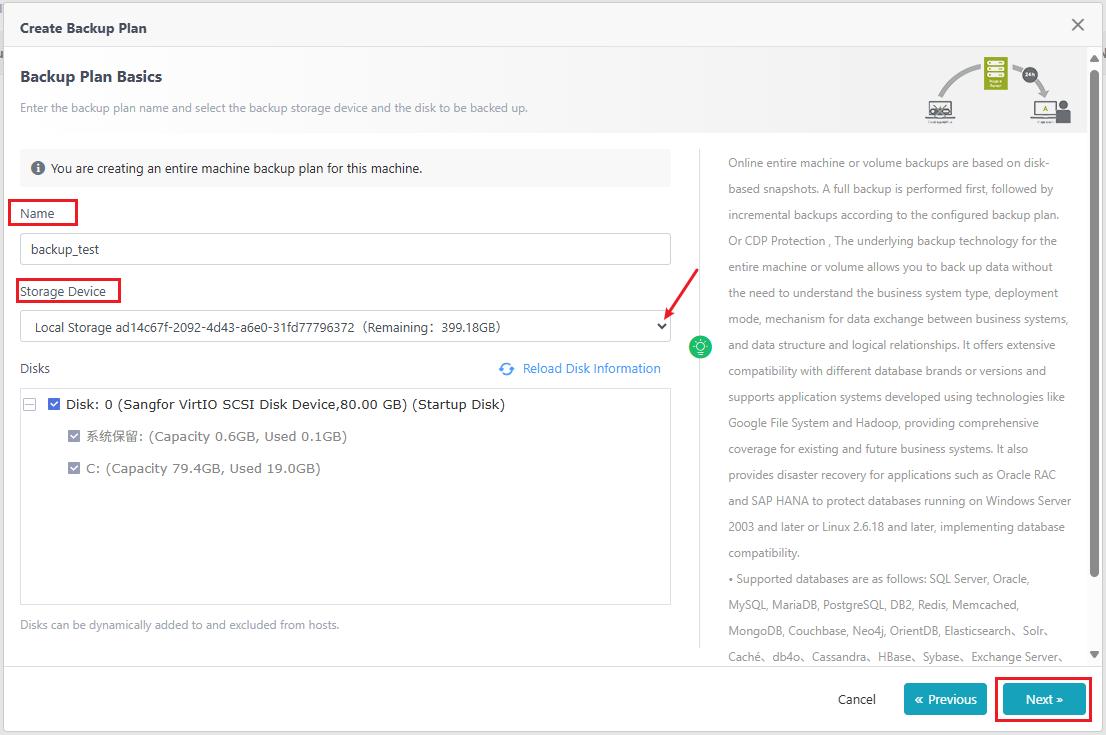The height and width of the screenshot is (735, 1106).
Task: Click the scrollbar up arrow on right
Action: (x=1094, y=58)
